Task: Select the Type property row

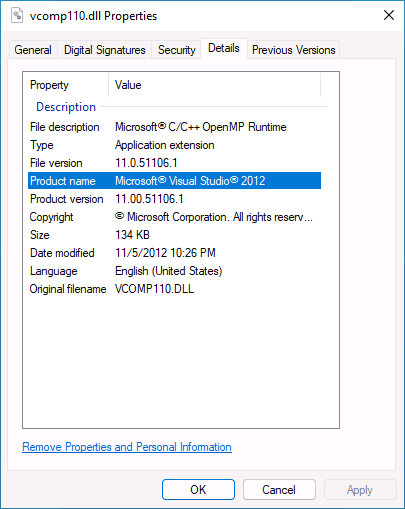Action: pyautogui.click(x=174, y=145)
